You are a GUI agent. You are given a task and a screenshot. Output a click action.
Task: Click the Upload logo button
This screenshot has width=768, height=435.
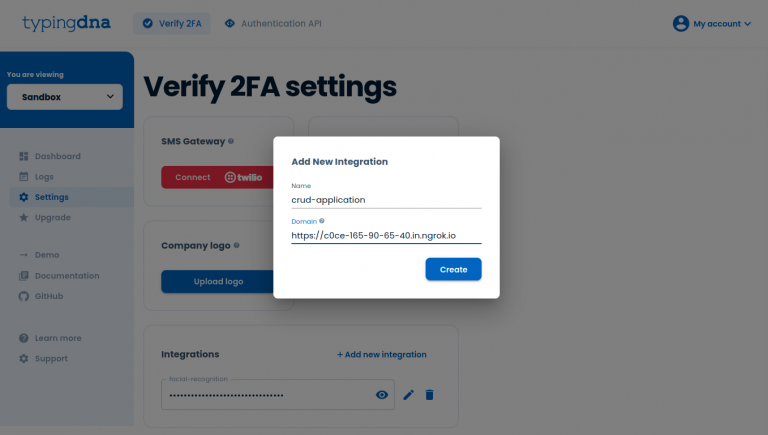217,282
